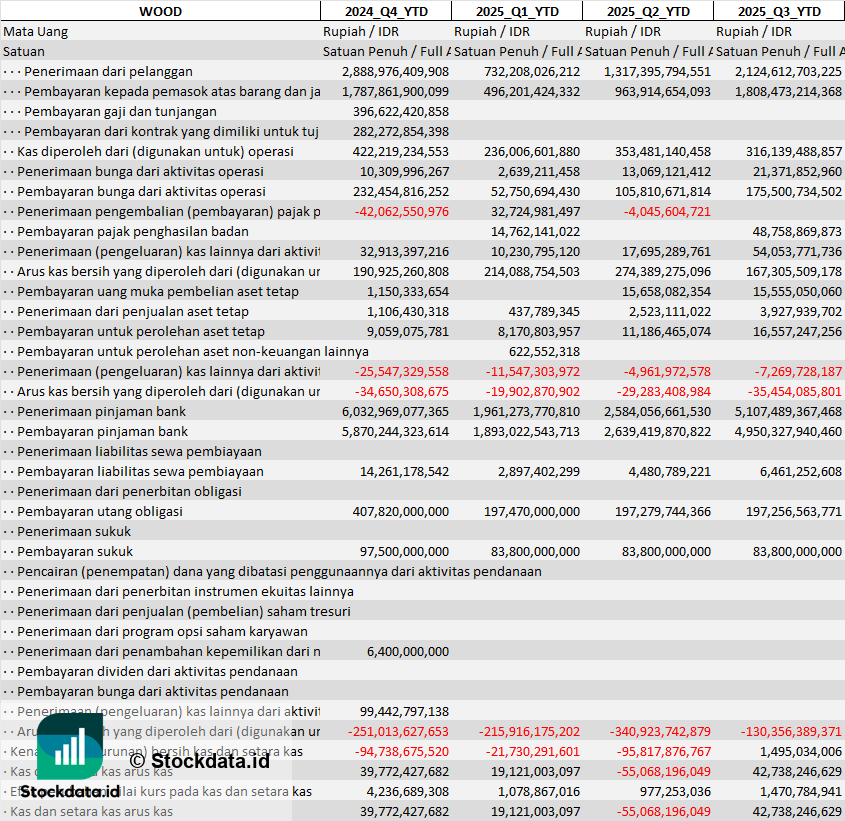This screenshot has height=821, width=845.
Task: Click Pembayaran dividen dari aktivitas pendanaan label
Action: (x=157, y=671)
